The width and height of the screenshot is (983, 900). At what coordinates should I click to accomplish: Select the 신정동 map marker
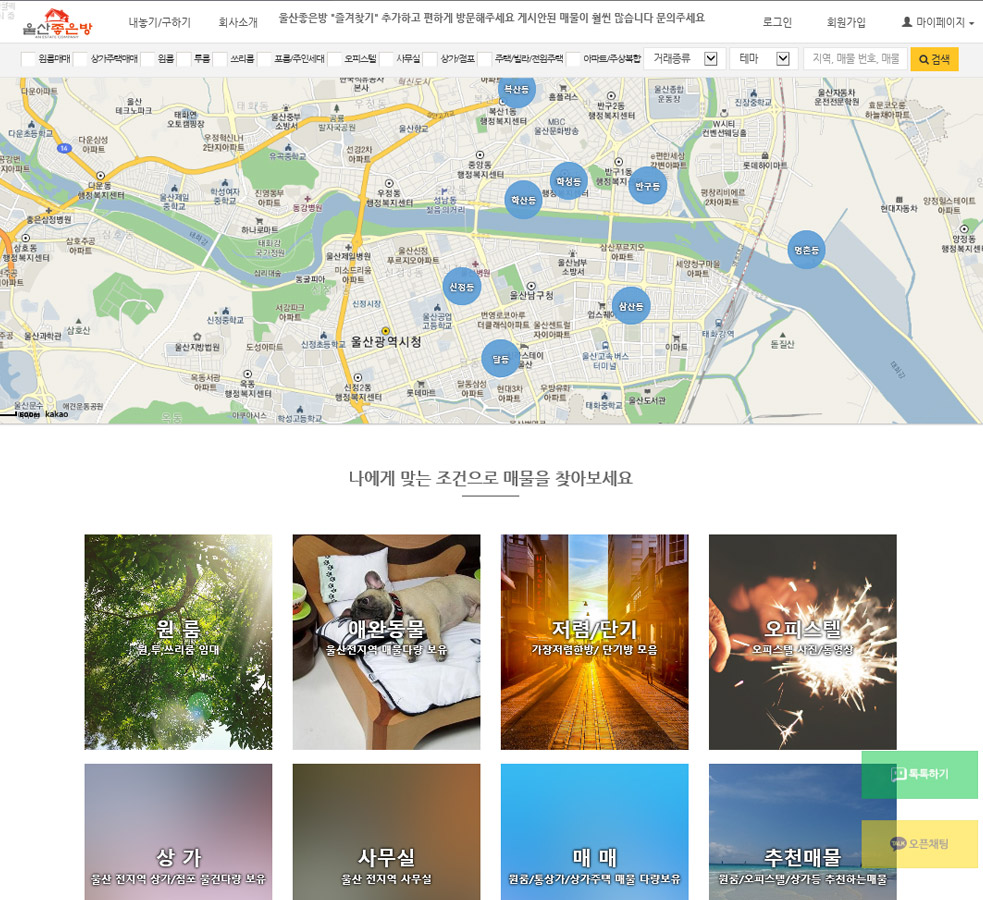462,287
